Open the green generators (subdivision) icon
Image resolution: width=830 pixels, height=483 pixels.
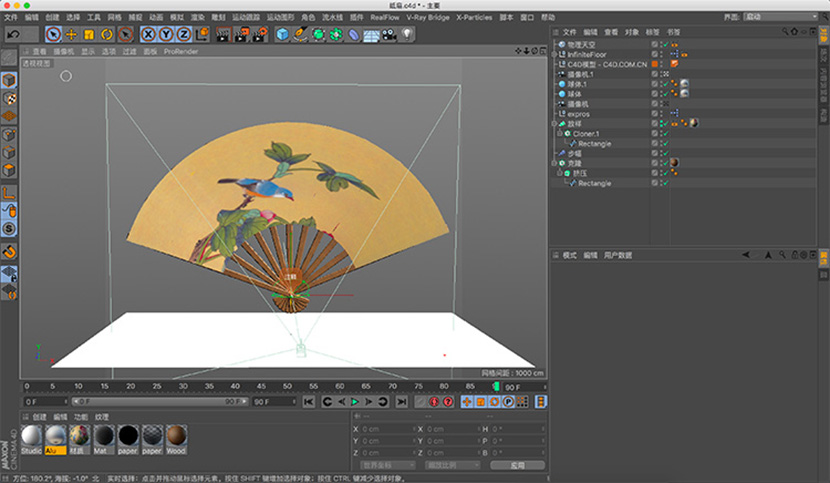coord(318,34)
